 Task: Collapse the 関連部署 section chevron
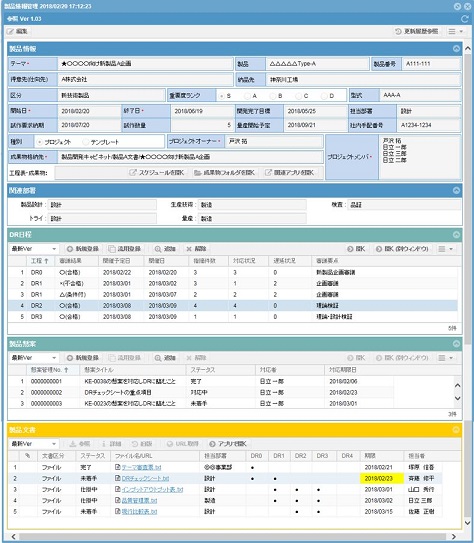pyautogui.click(x=456, y=190)
